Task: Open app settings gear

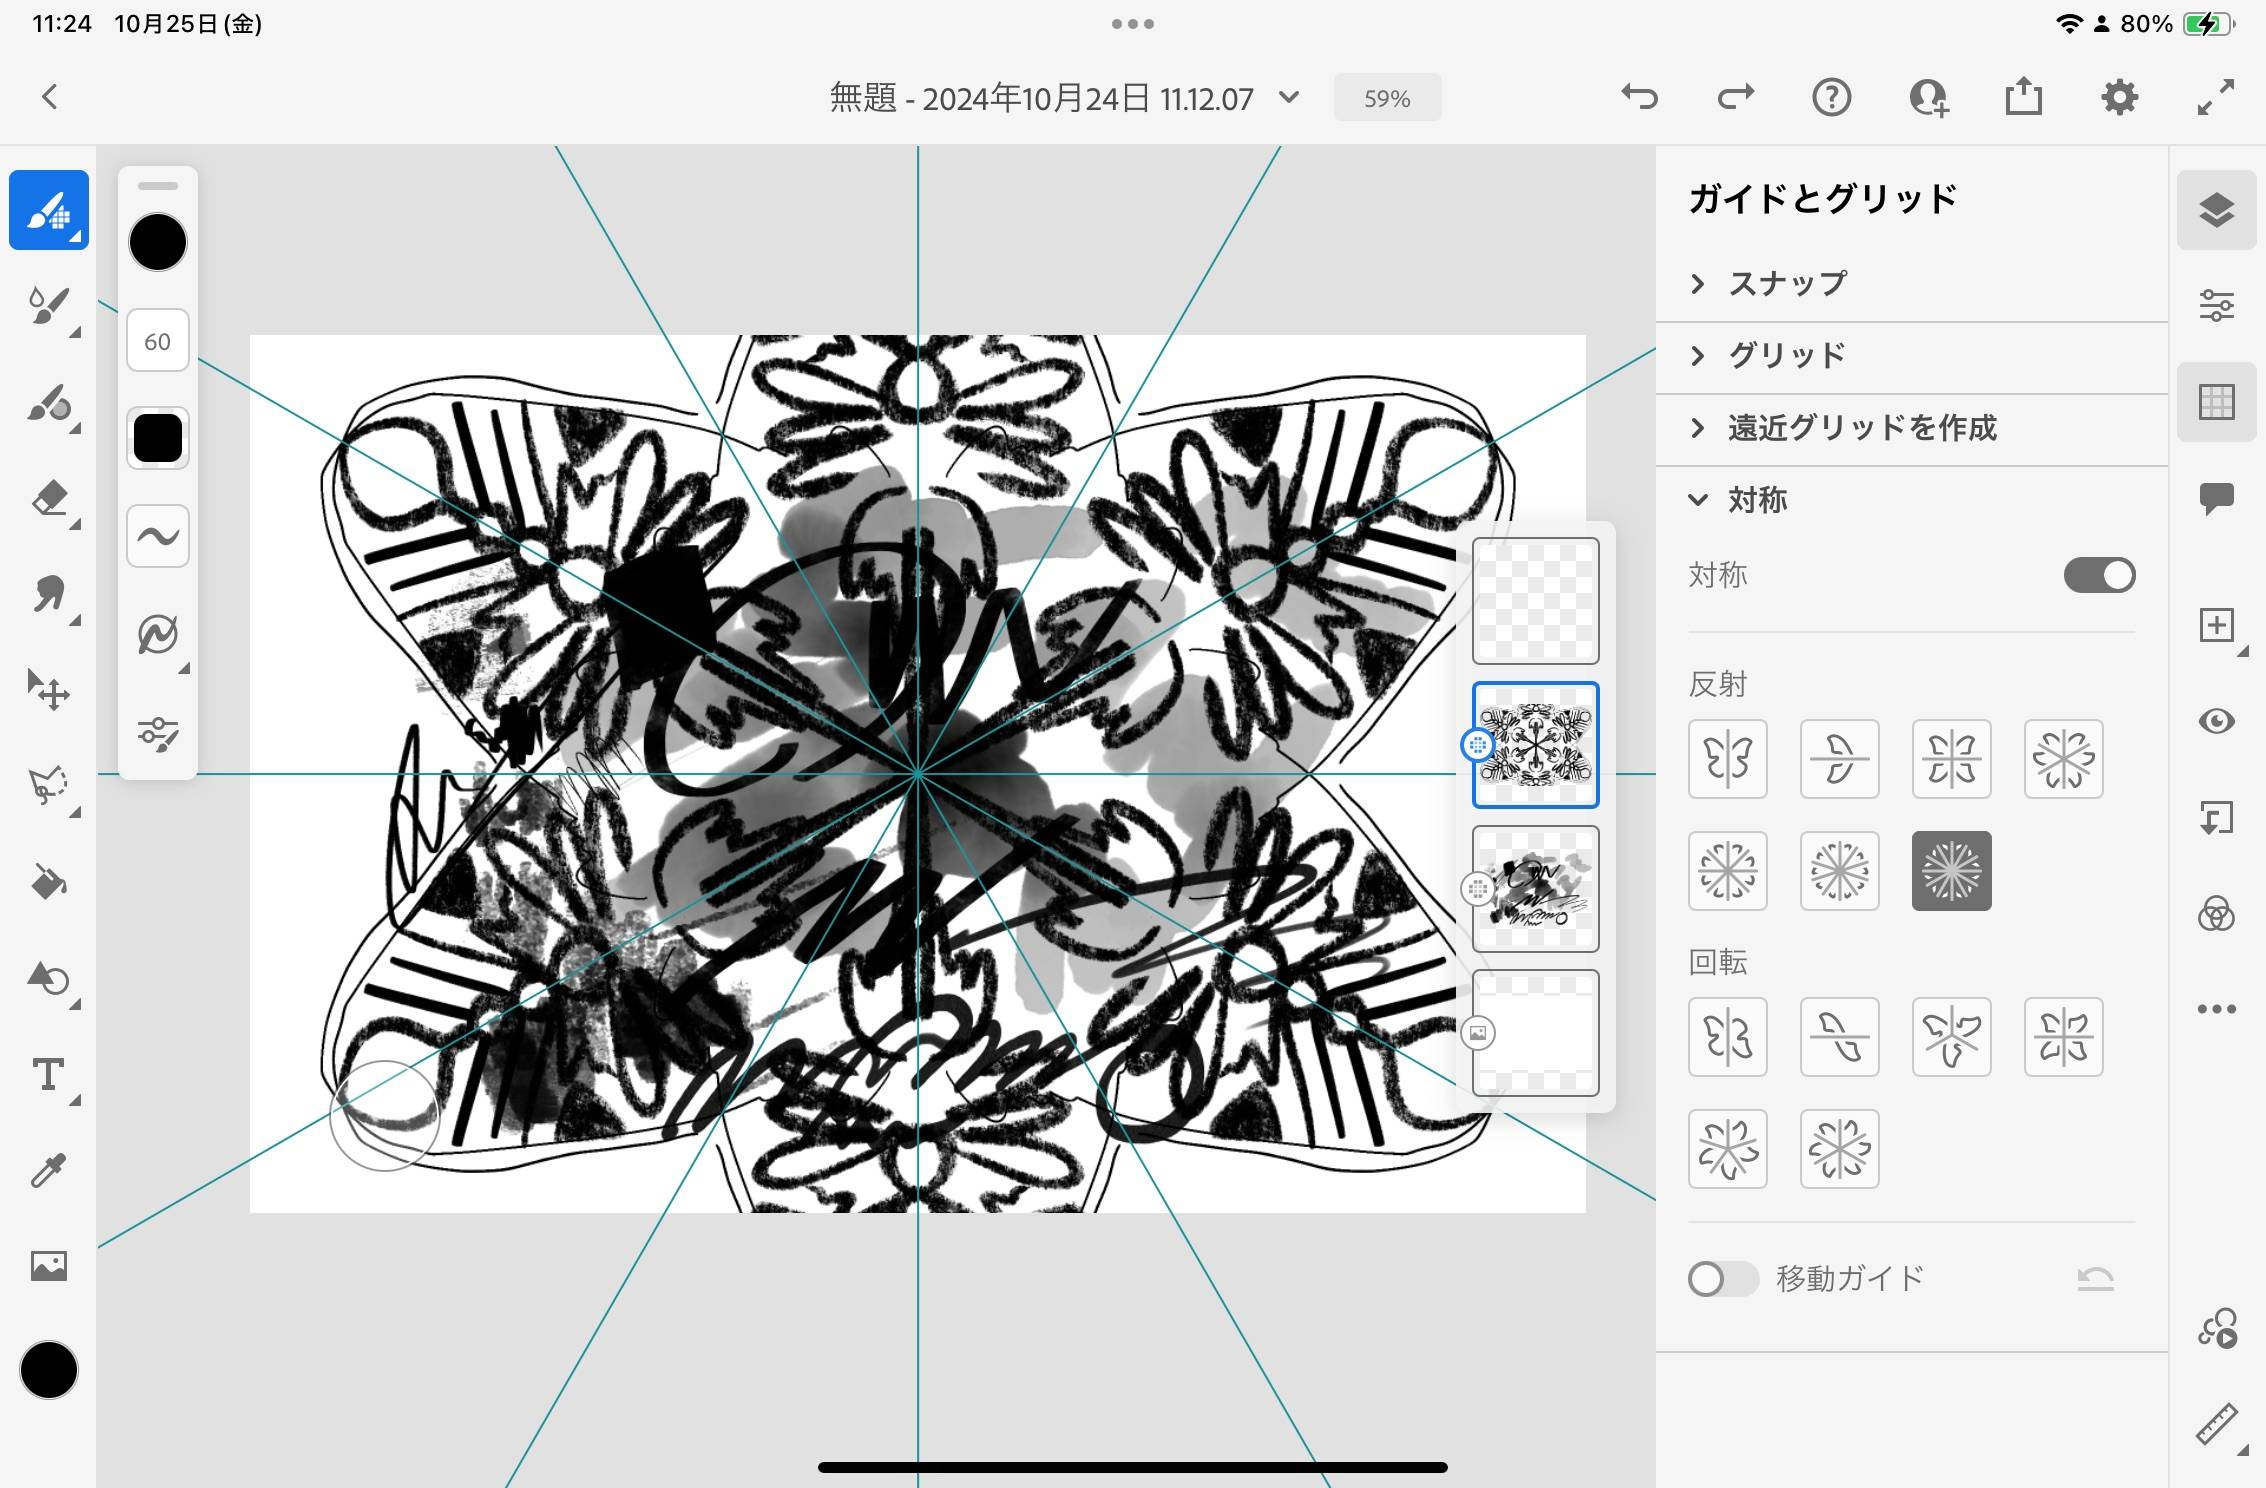Action: [2120, 98]
